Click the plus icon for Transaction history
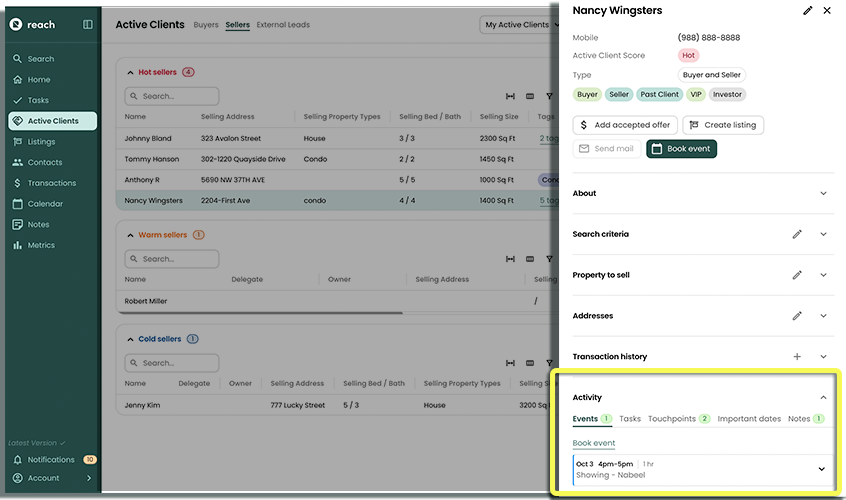This screenshot has width=846, height=500. coord(797,356)
